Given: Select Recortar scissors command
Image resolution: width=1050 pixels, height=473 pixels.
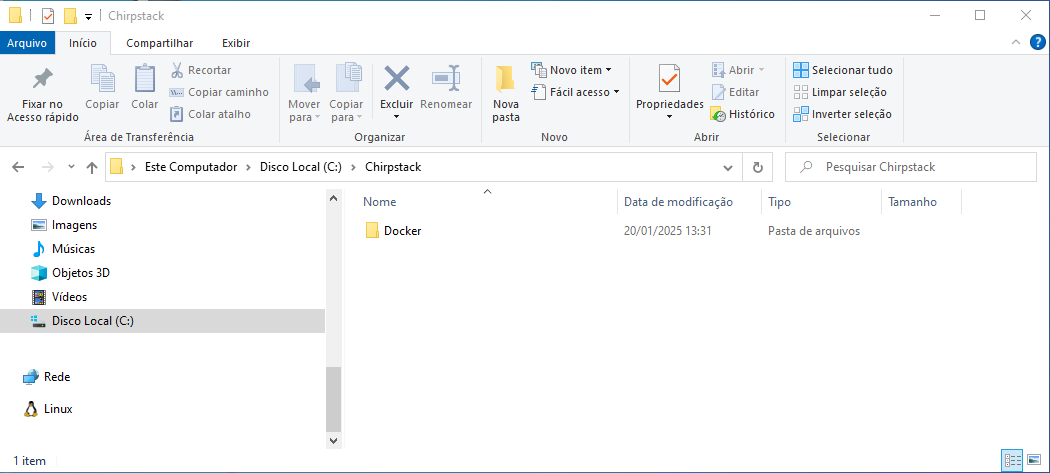Looking at the screenshot, I should click(201, 70).
